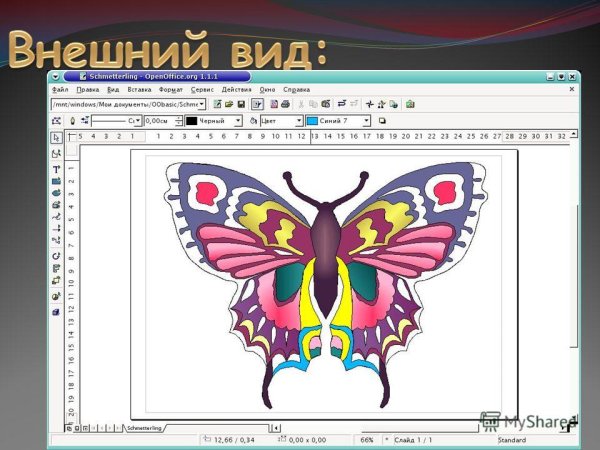This screenshot has height=450, width=600.
Task: Open the Правка menu
Action: 88,90
